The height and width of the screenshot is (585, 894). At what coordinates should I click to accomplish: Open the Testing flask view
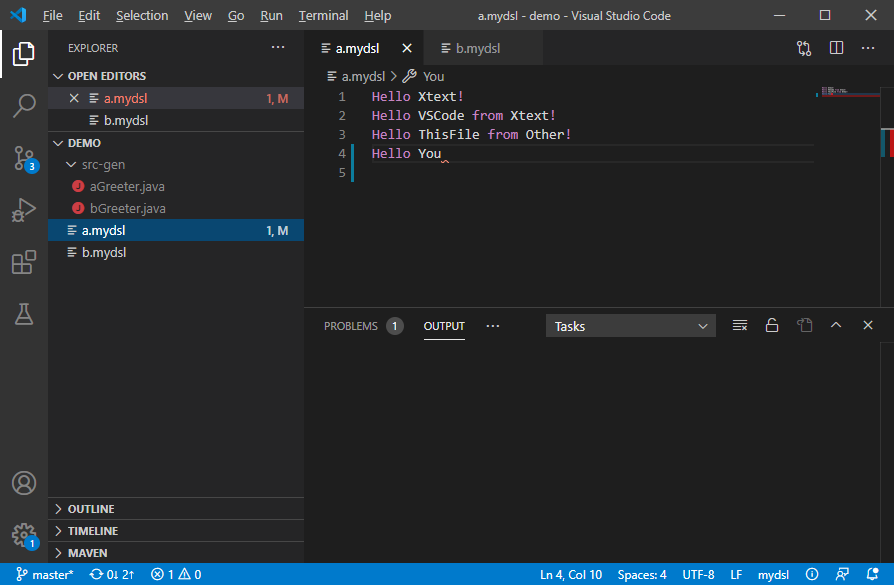(23, 314)
